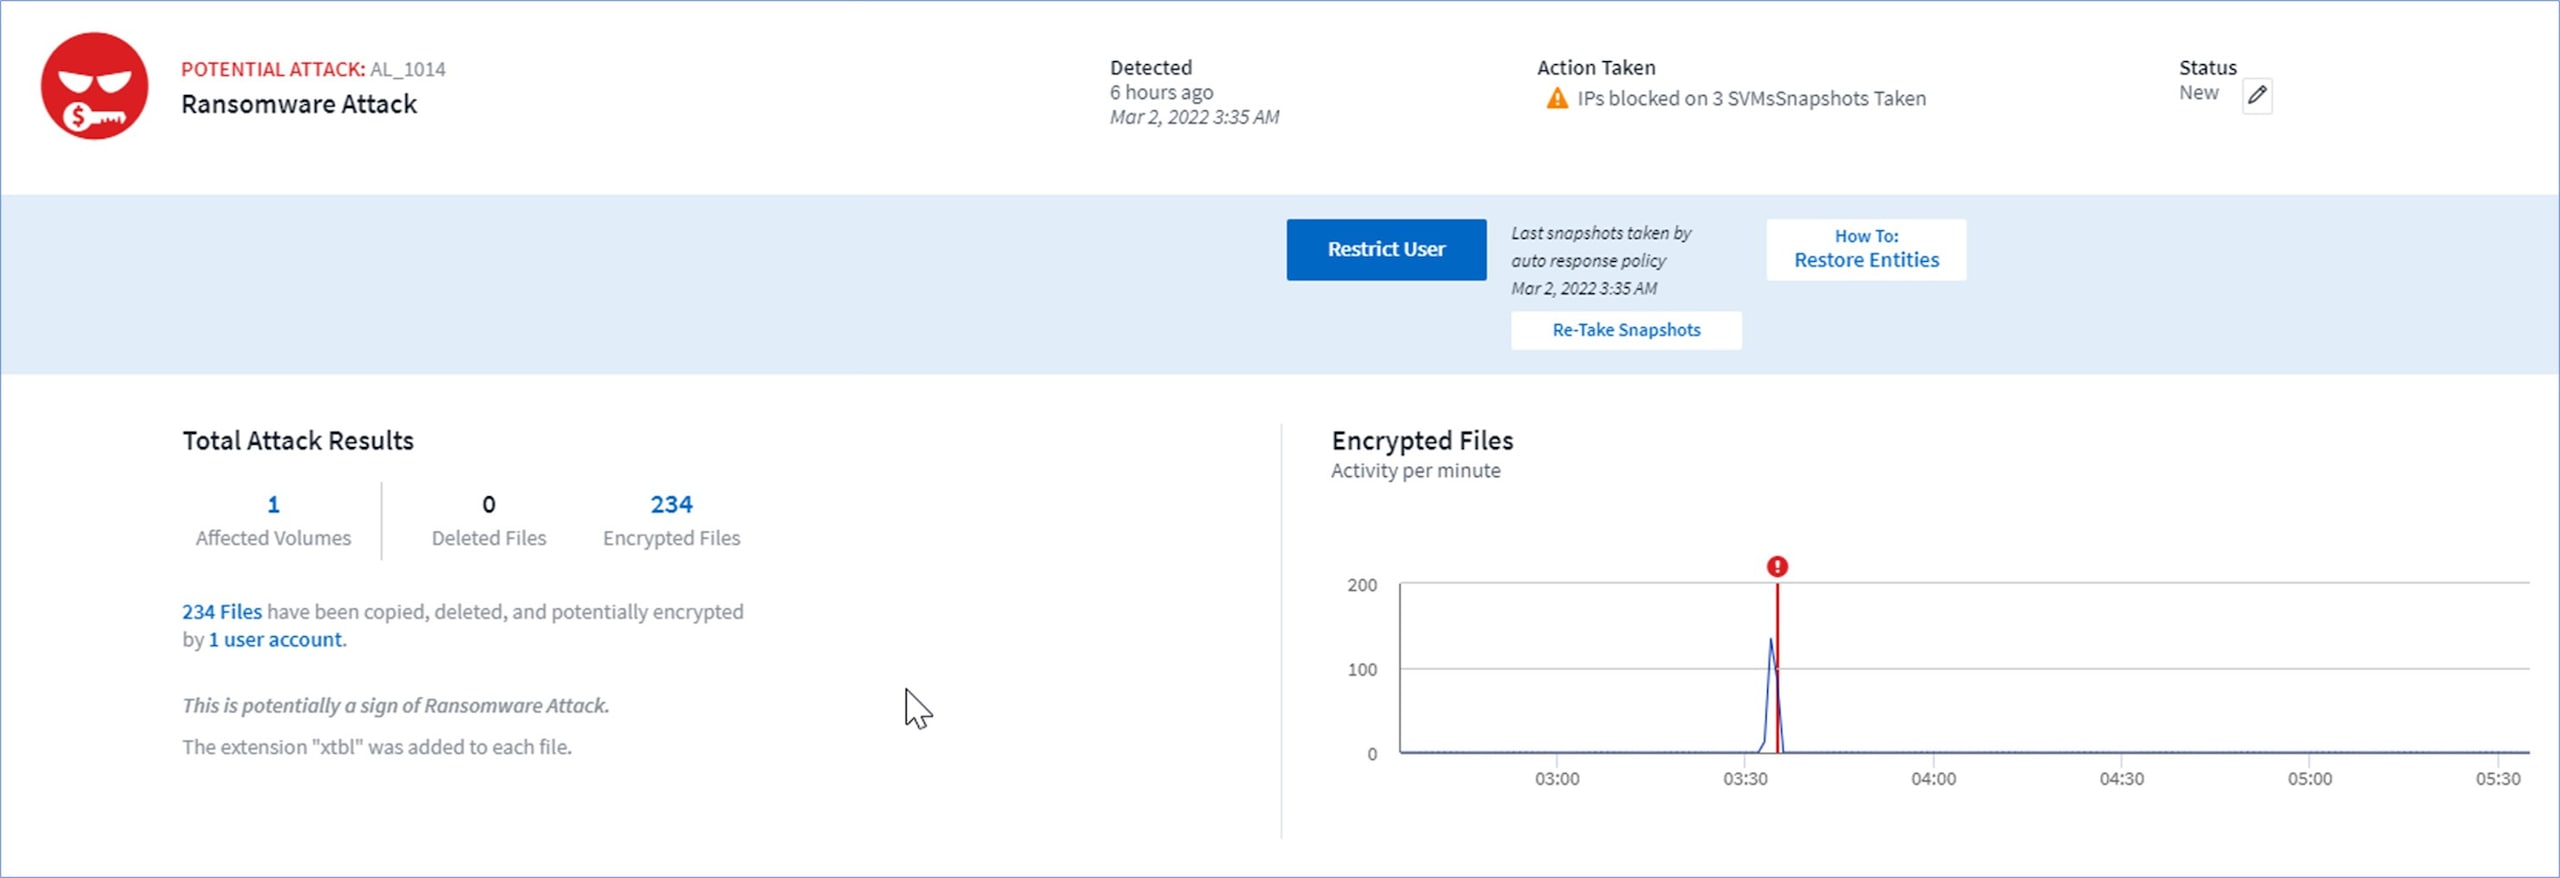
Task: Click the 'New' status value
Action: click(2198, 93)
